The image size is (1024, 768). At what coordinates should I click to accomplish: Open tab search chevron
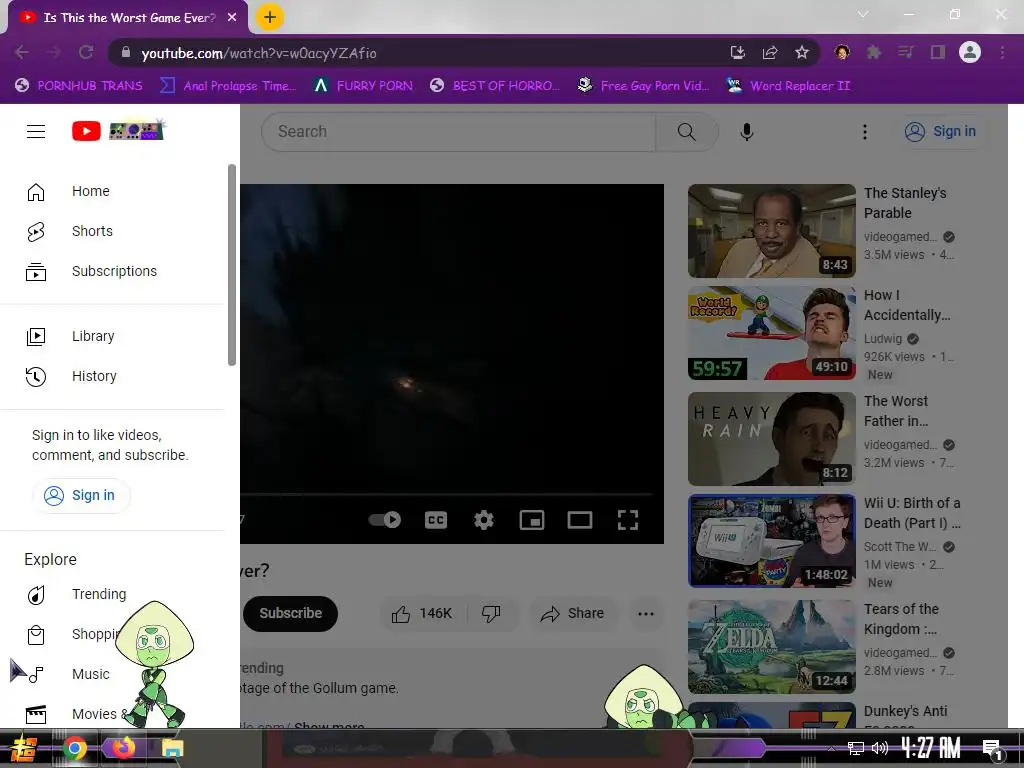863,14
